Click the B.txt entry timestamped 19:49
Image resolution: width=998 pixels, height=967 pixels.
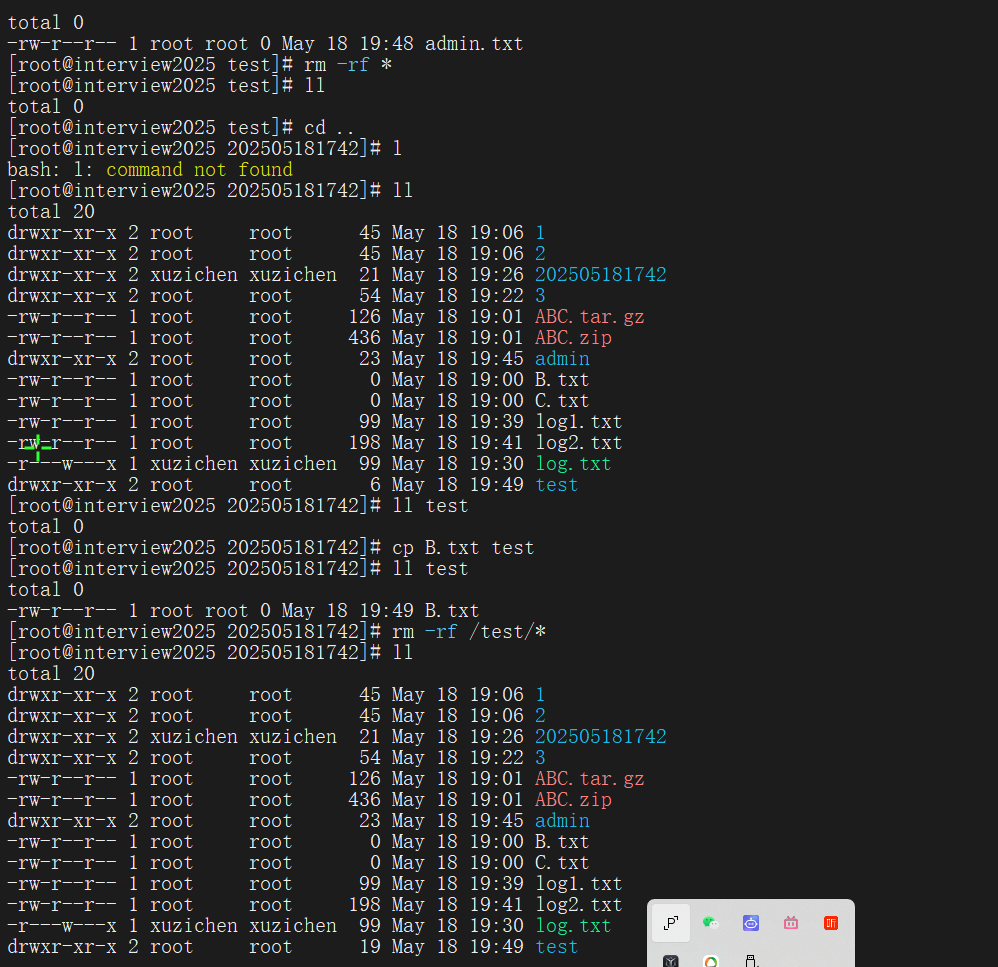[451, 611]
